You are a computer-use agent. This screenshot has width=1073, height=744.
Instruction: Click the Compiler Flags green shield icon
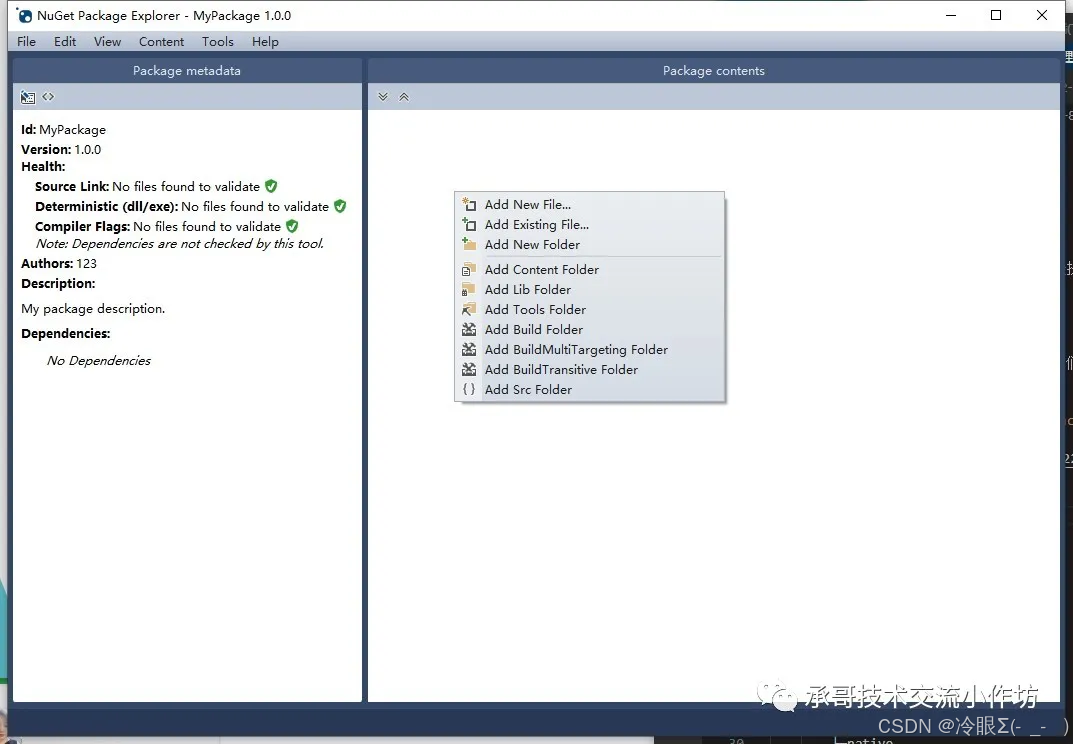tap(292, 226)
